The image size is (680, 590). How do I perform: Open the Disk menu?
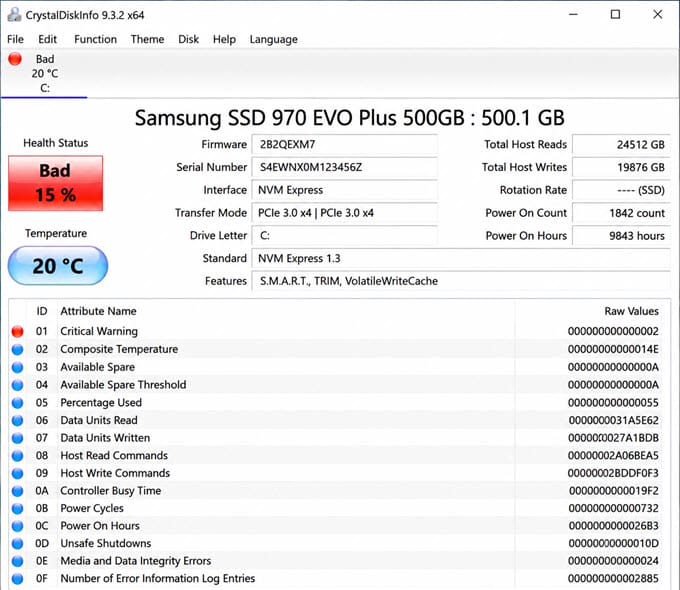tap(188, 39)
